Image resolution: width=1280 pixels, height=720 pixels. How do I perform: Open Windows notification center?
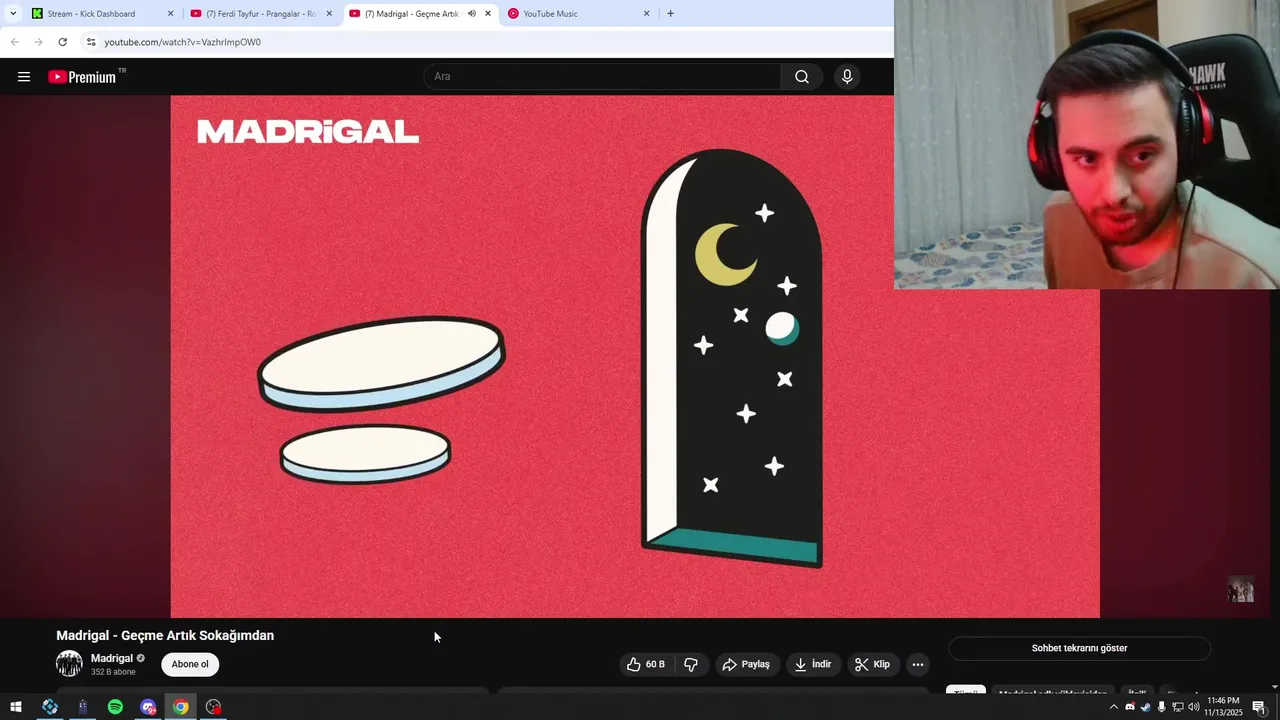[1259, 707]
